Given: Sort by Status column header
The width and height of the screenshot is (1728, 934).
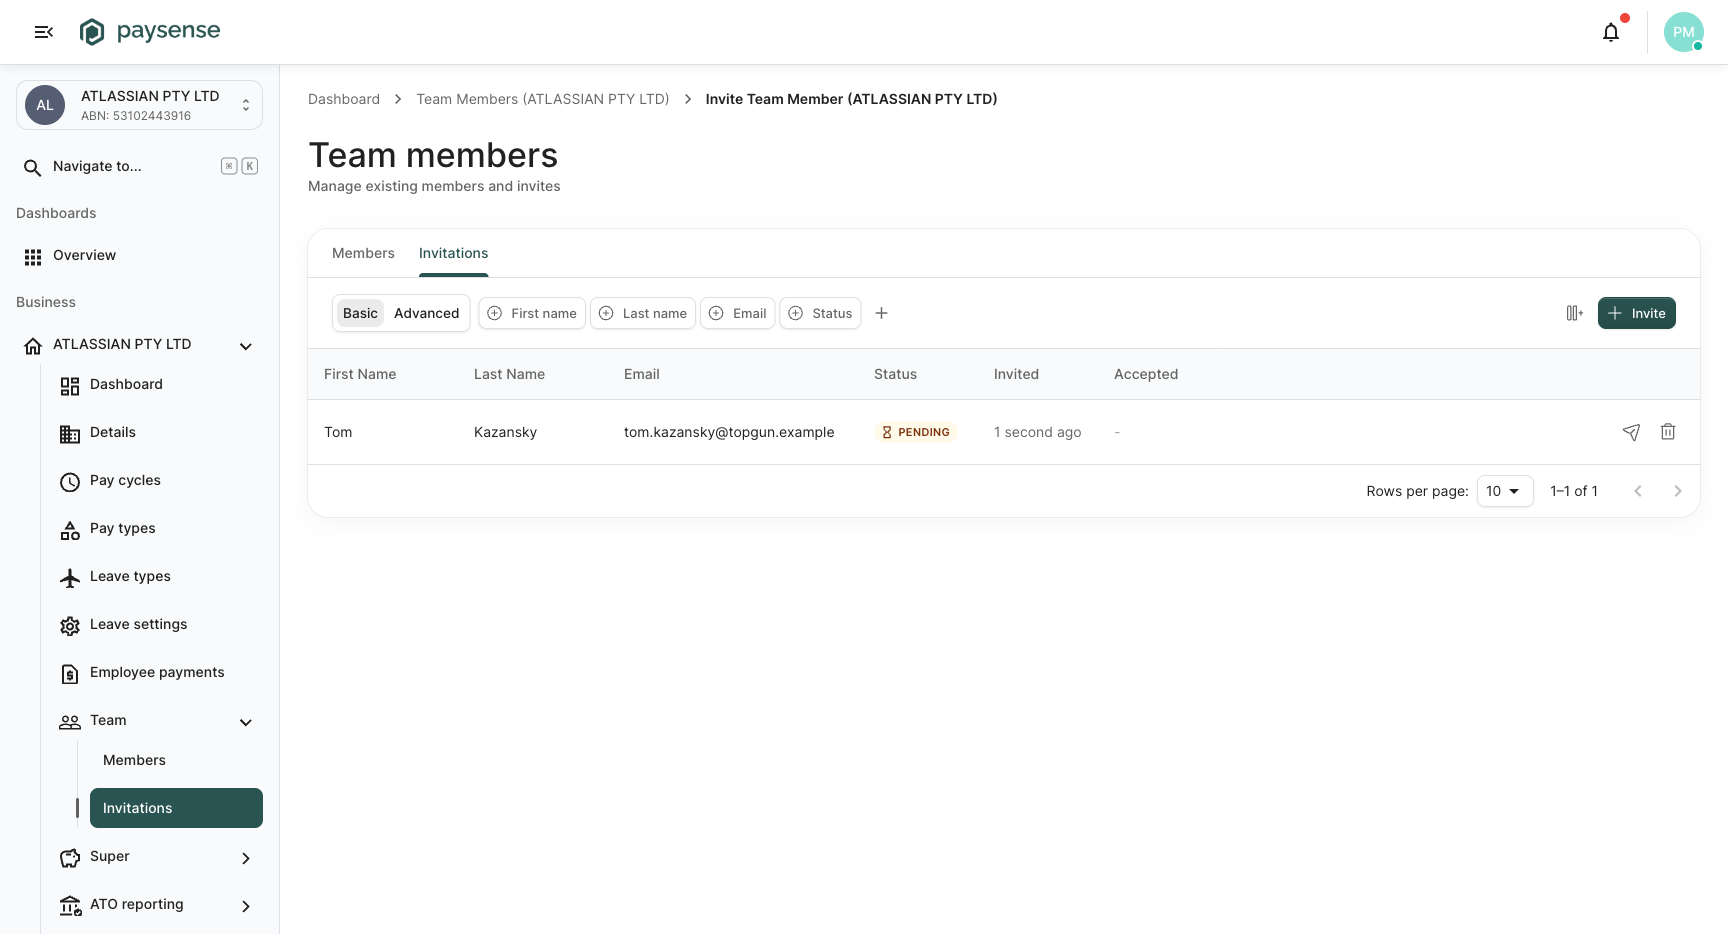Looking at the screenshot, I should (895, 374).
